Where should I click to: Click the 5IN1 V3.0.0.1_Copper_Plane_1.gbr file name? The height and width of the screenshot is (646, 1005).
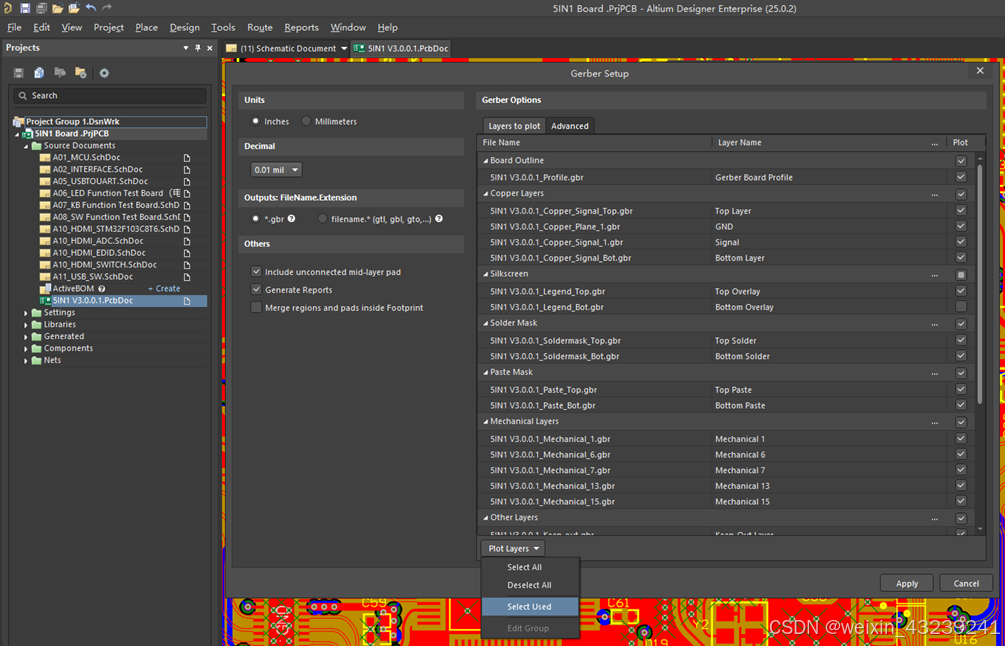(x=554, y=227)
